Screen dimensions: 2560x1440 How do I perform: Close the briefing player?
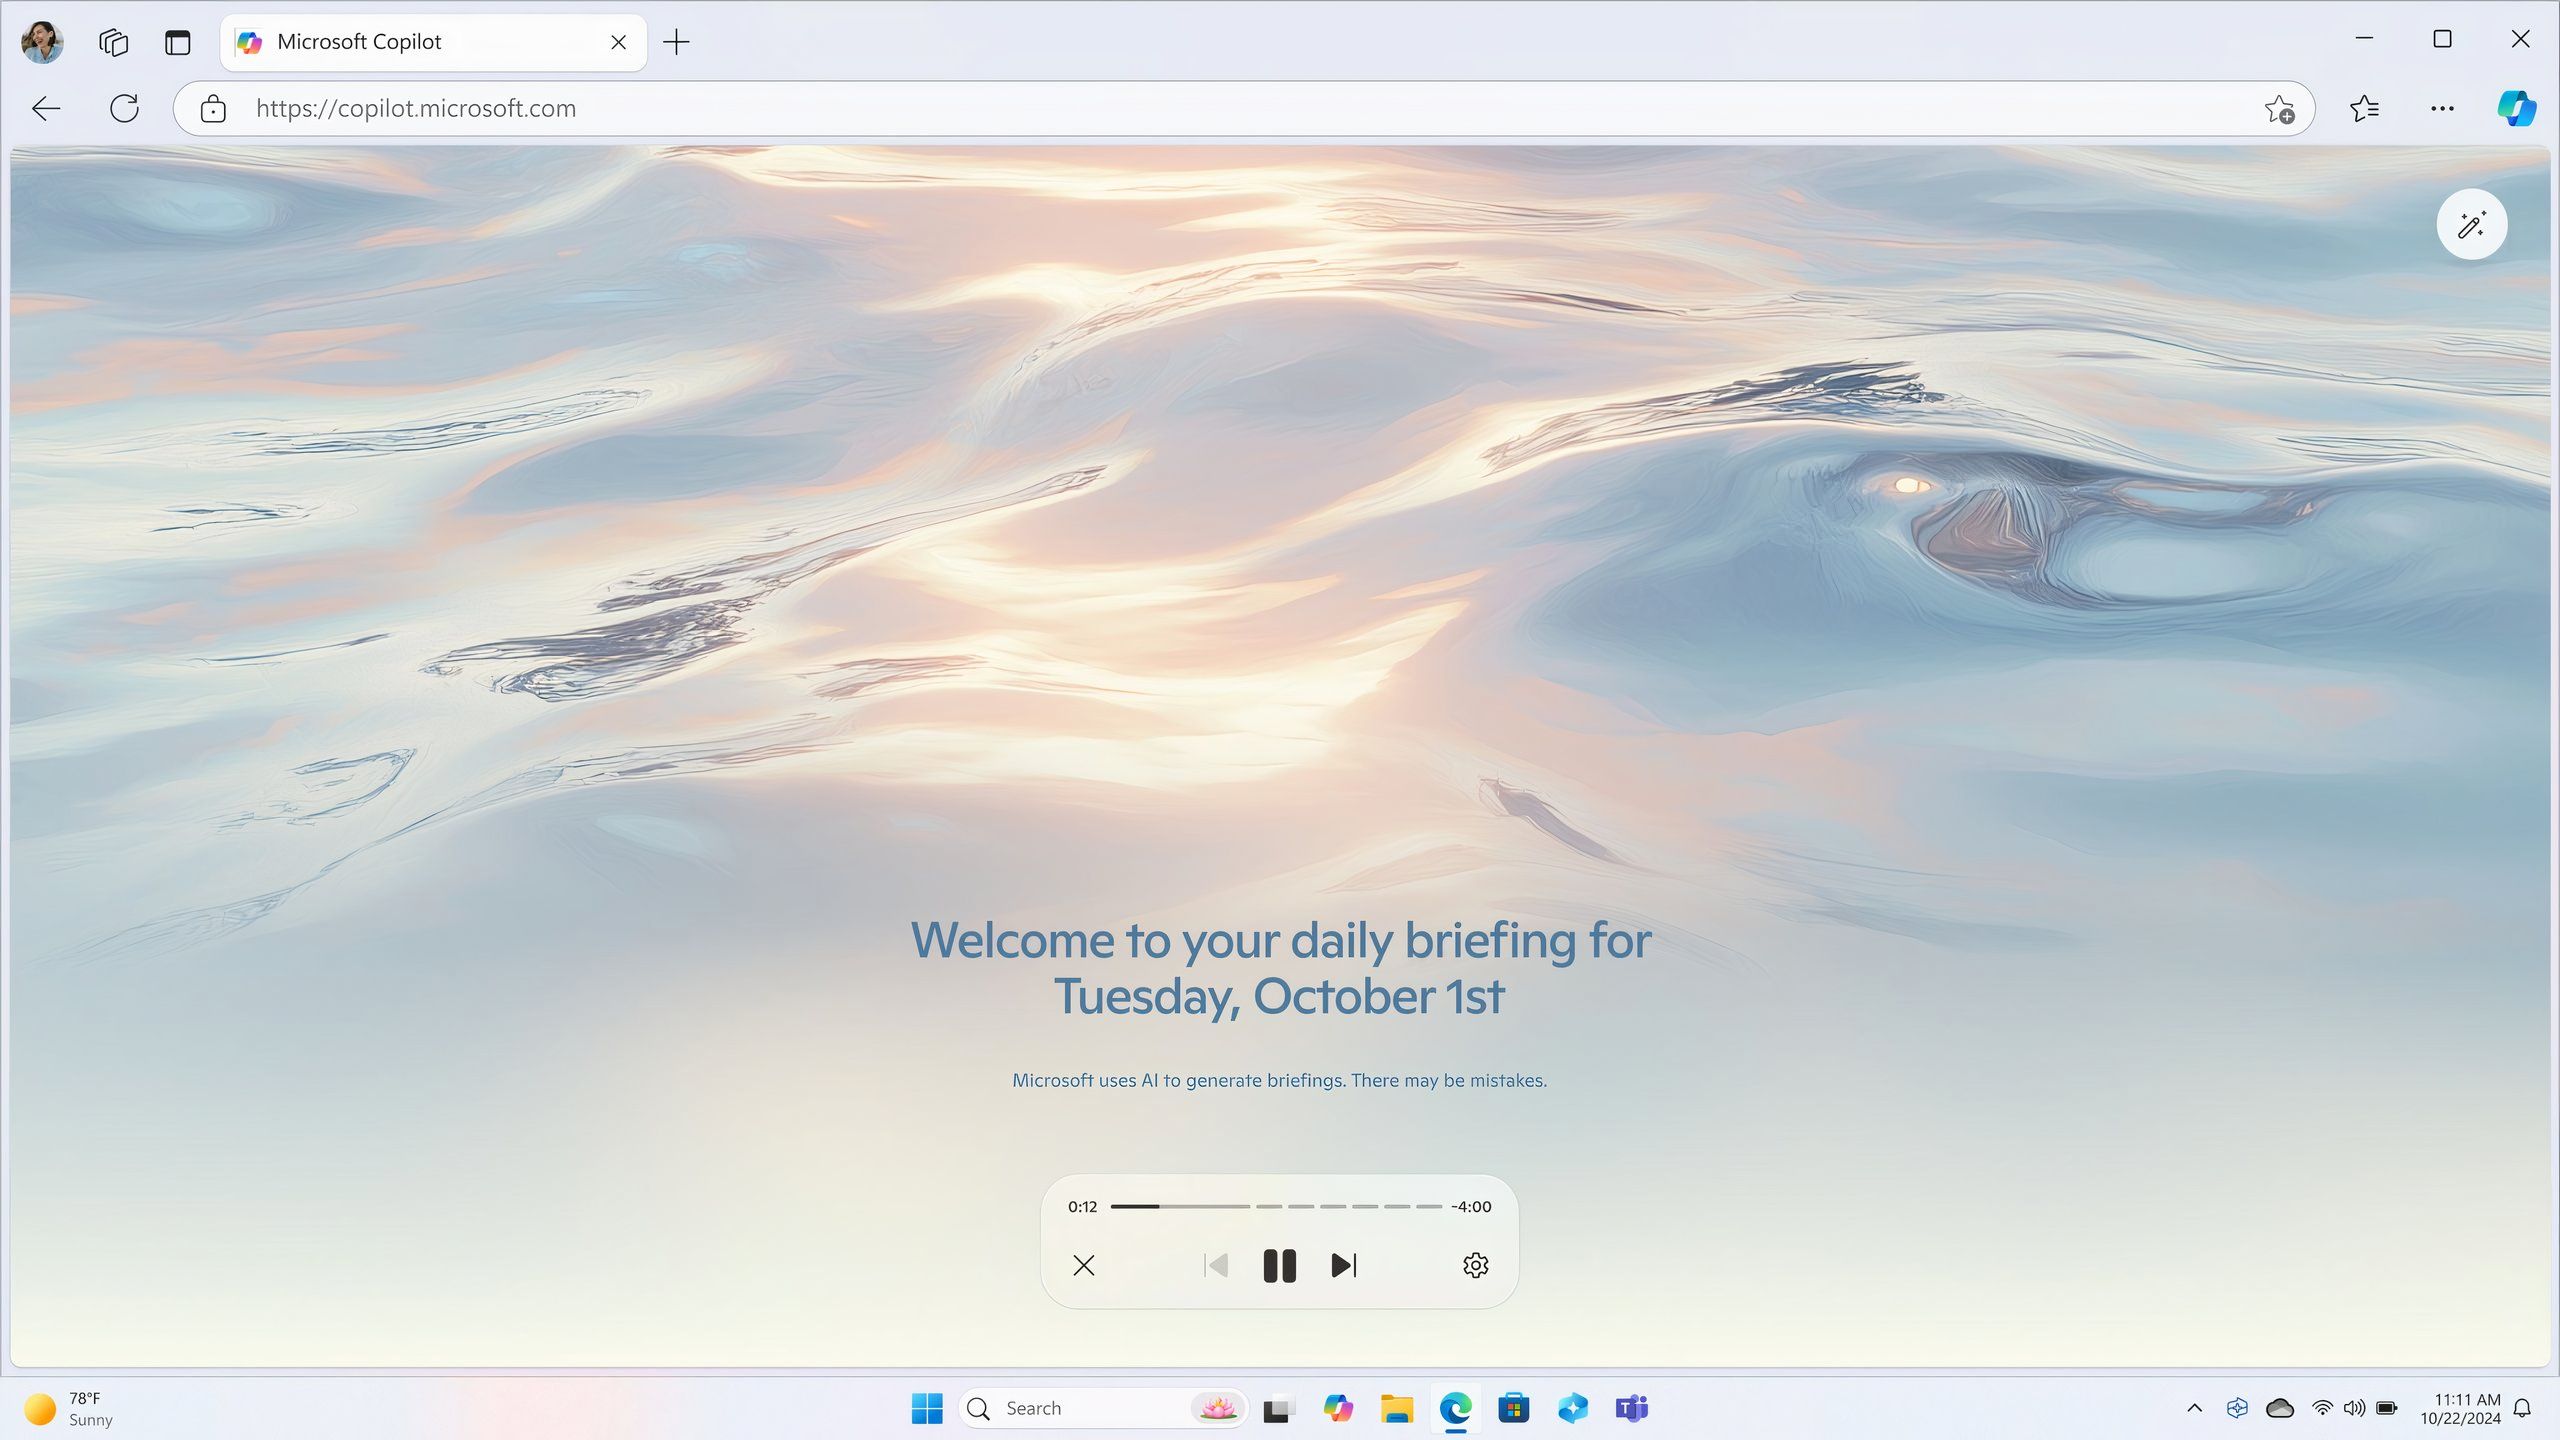(1083, 1266)
